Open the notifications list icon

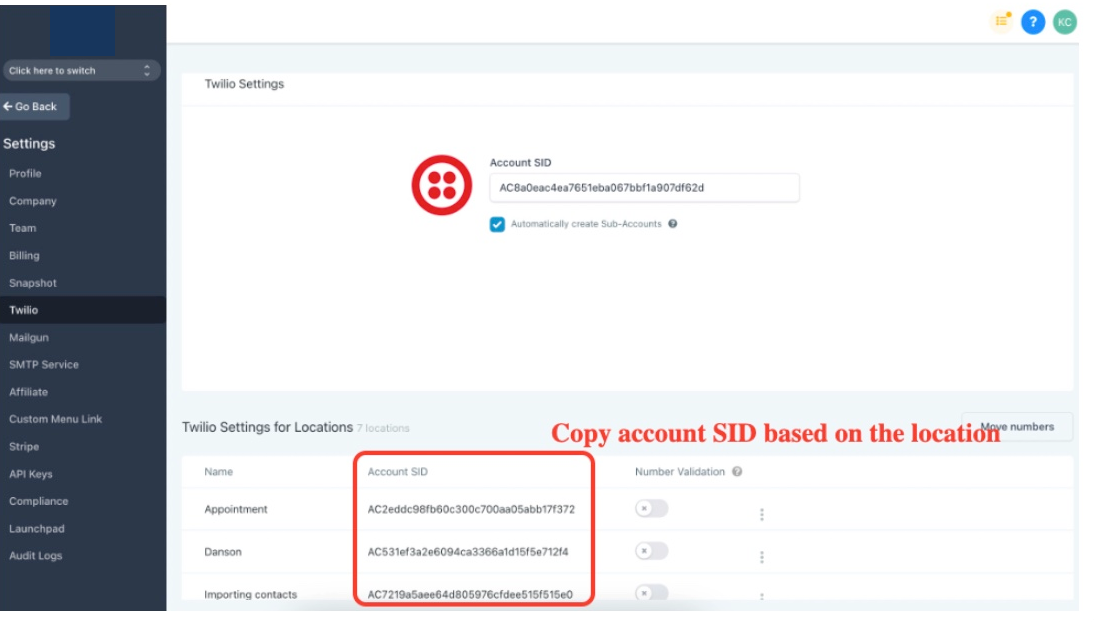pos(1002,21)
